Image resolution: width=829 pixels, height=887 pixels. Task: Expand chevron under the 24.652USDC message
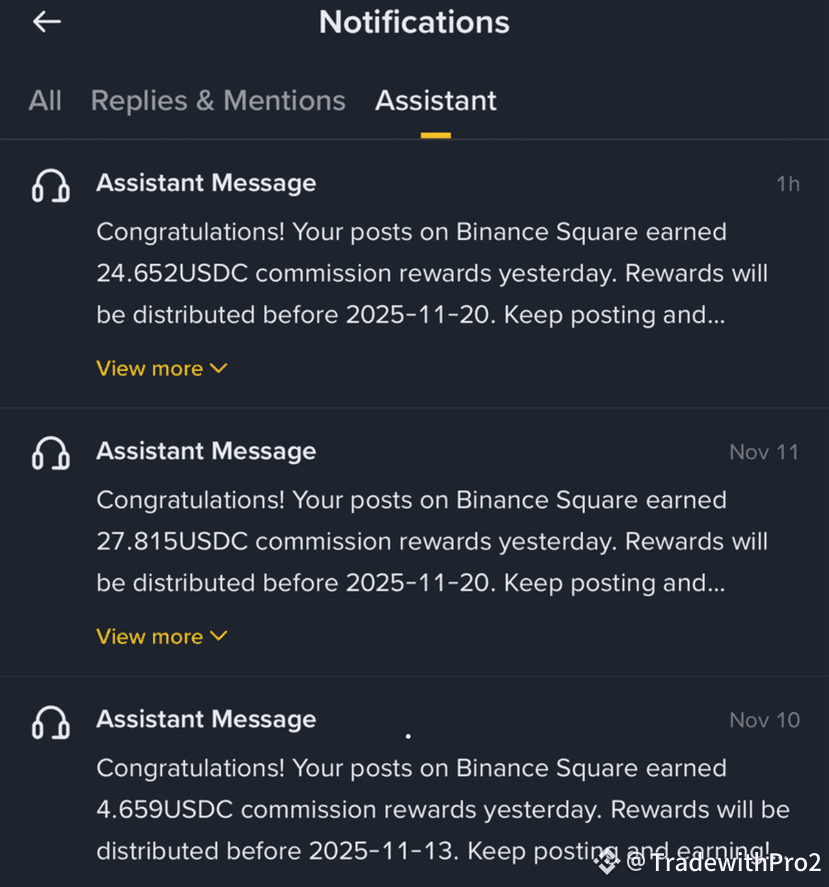(x=219, y=368)
